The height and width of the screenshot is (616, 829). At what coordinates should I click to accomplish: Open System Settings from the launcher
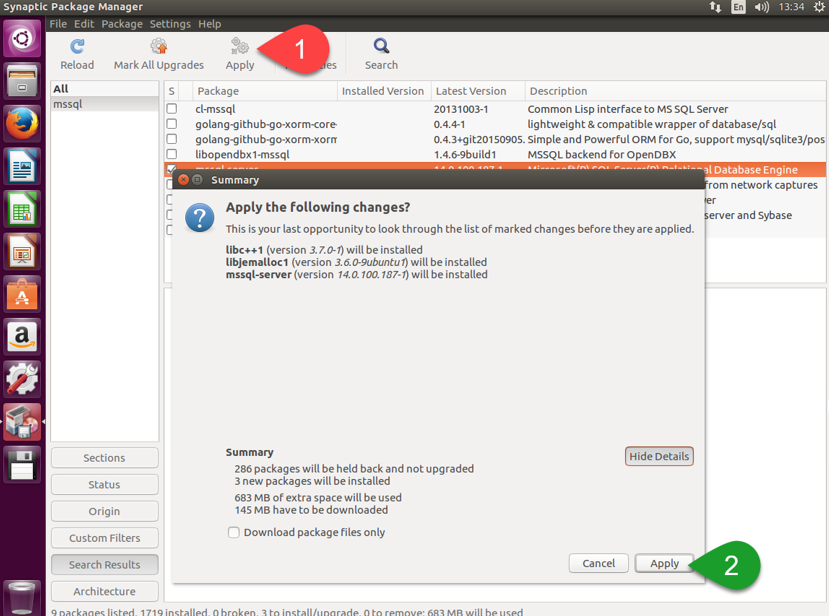pyautogui.click(x=22, y=379)
